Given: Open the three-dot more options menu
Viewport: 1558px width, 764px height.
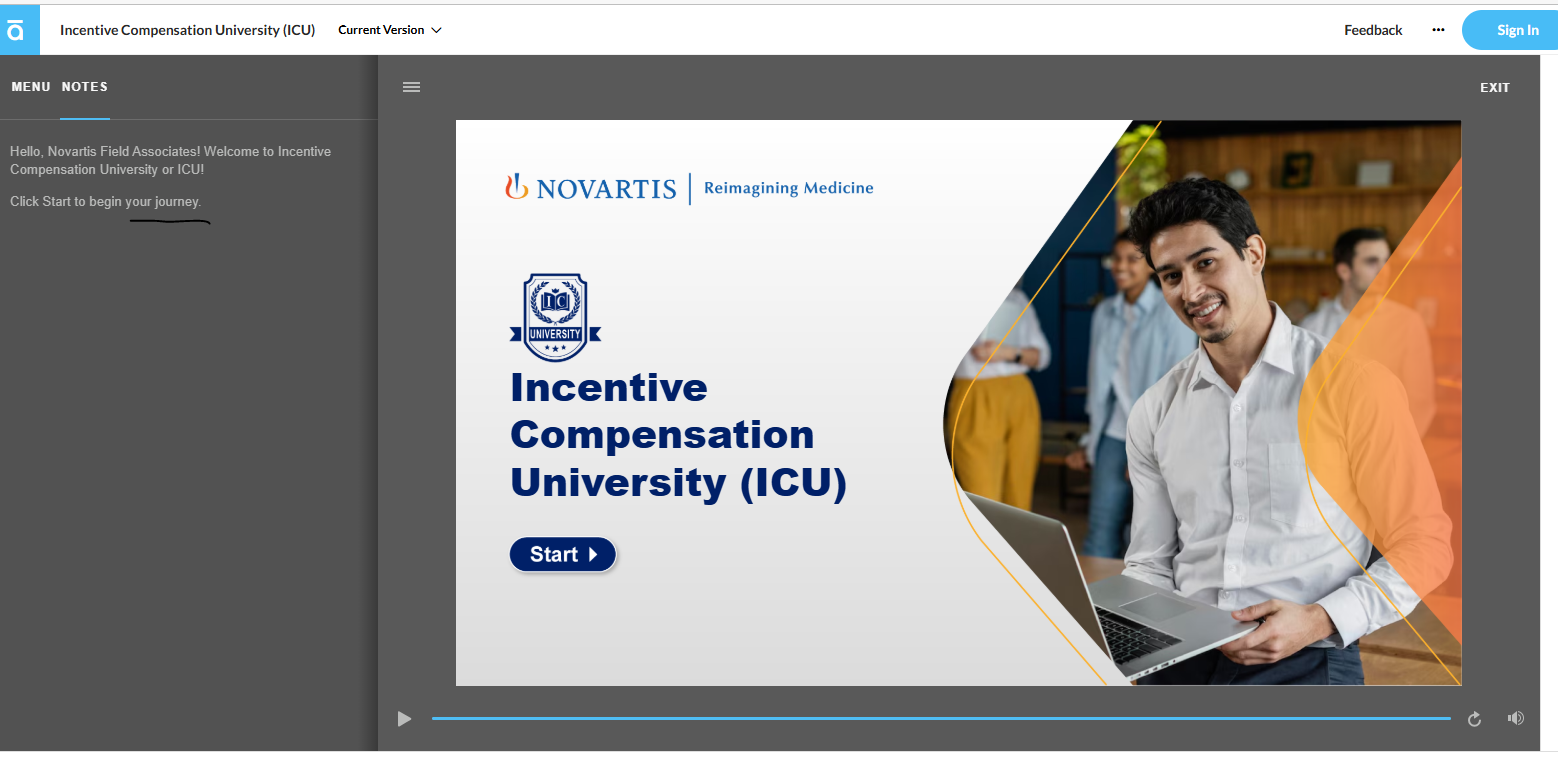Looking at the screenshot, I should (x=1438, y=30).
